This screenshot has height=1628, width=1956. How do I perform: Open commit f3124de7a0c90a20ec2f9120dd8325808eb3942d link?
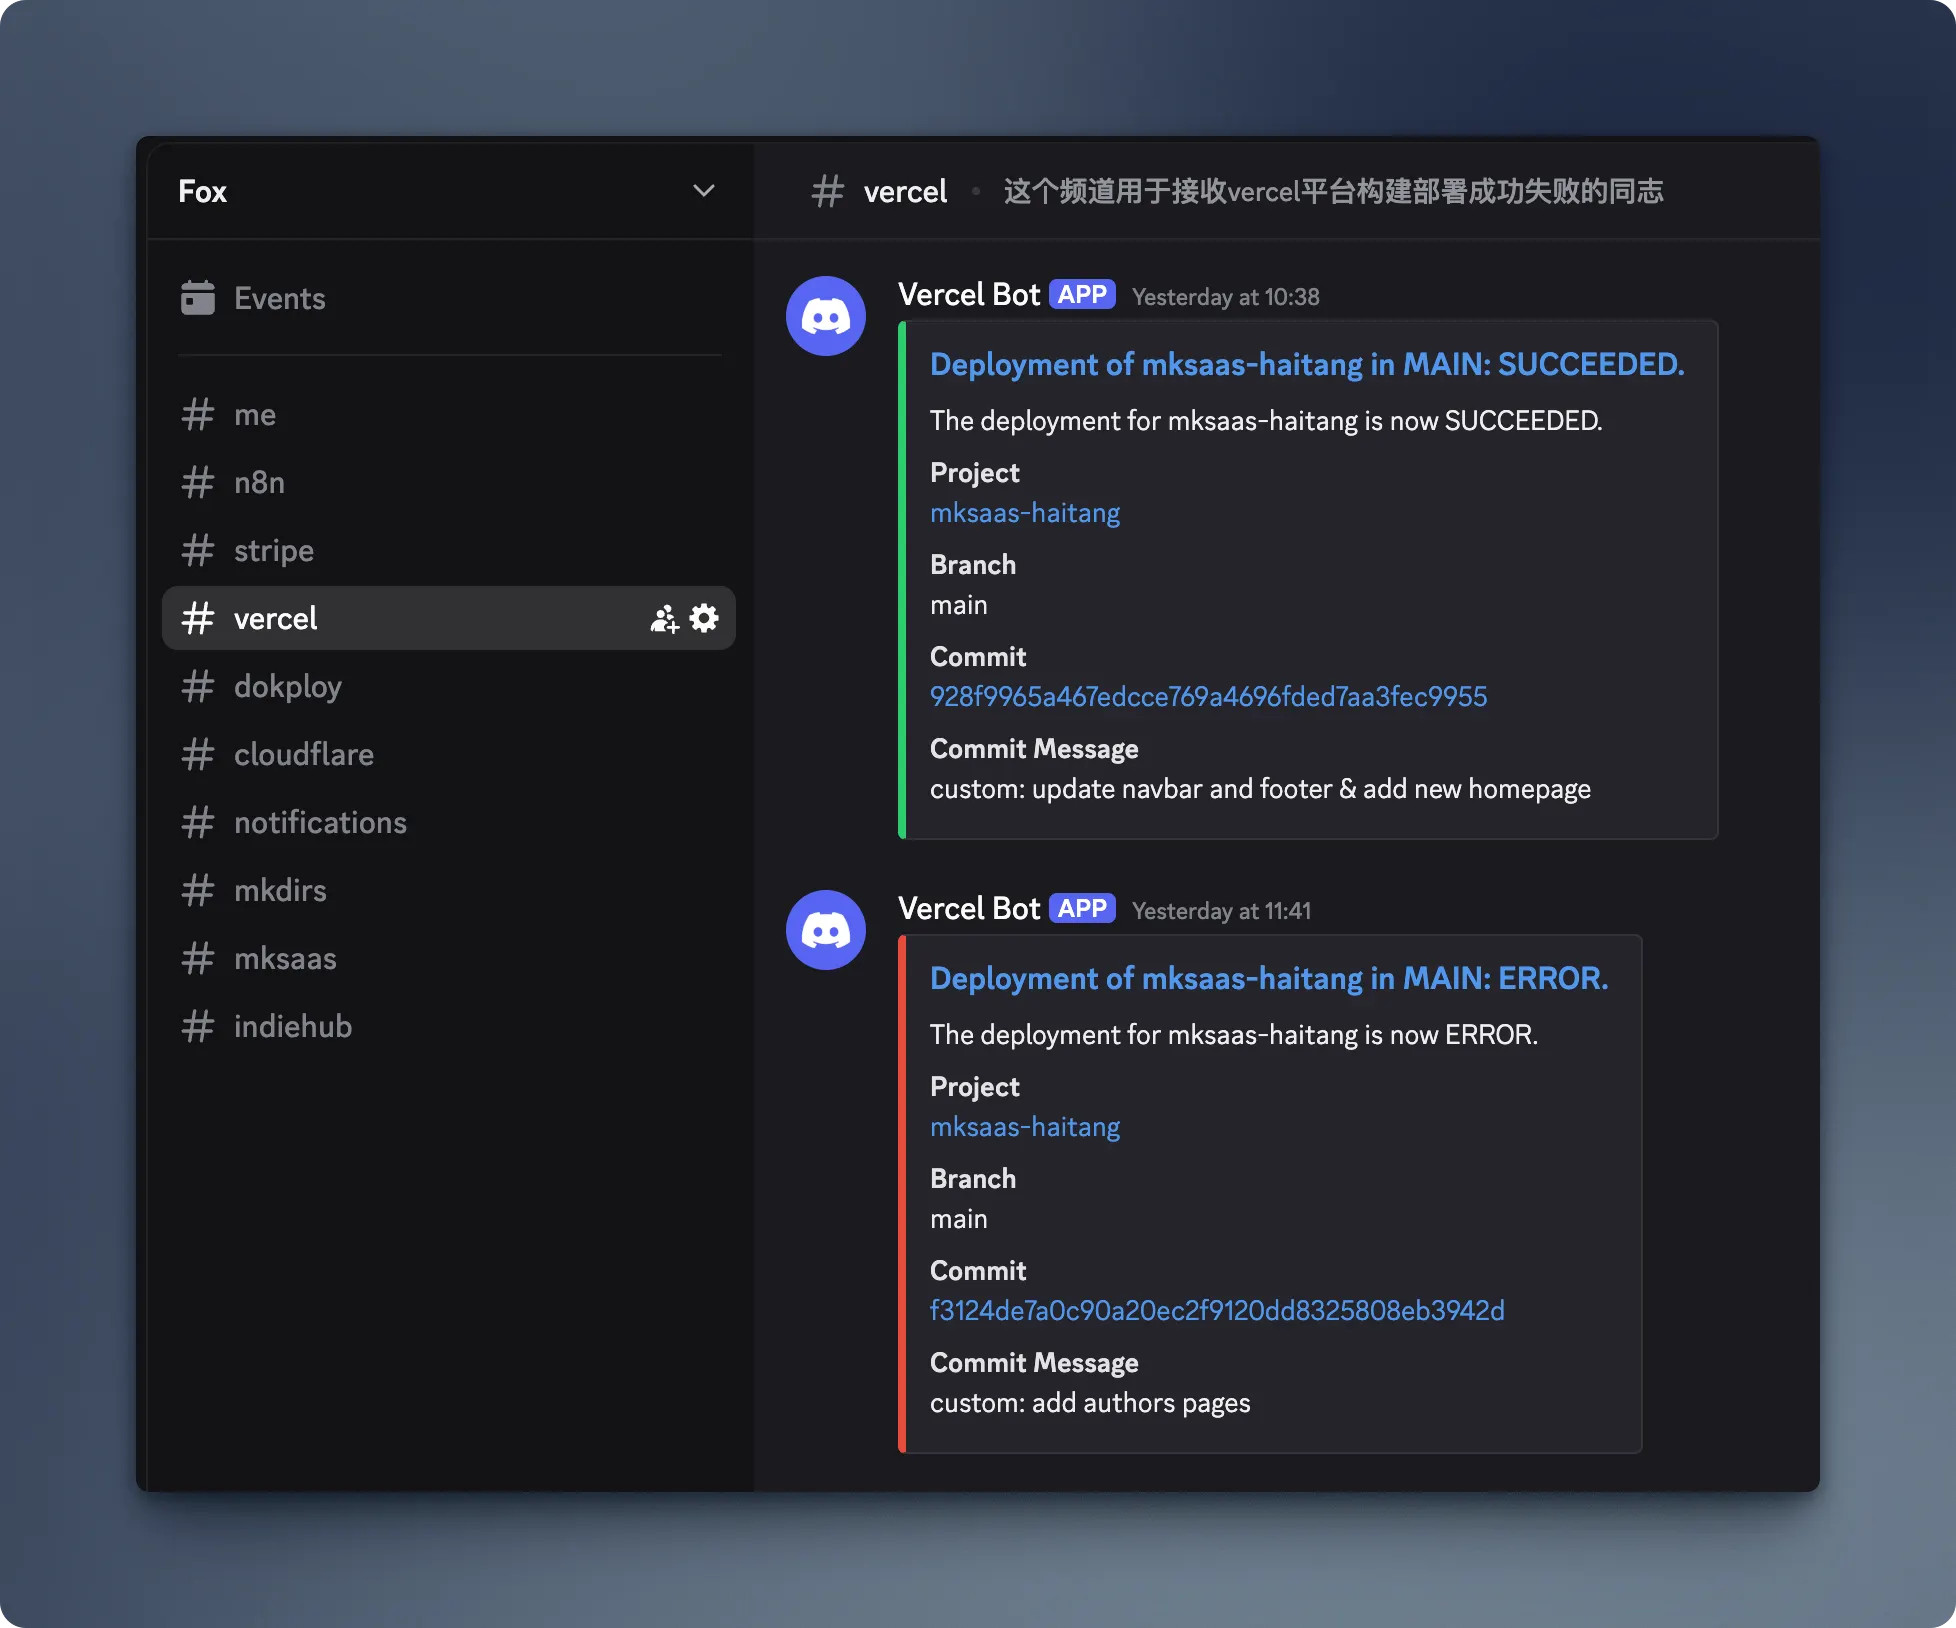(1217, 1311)
